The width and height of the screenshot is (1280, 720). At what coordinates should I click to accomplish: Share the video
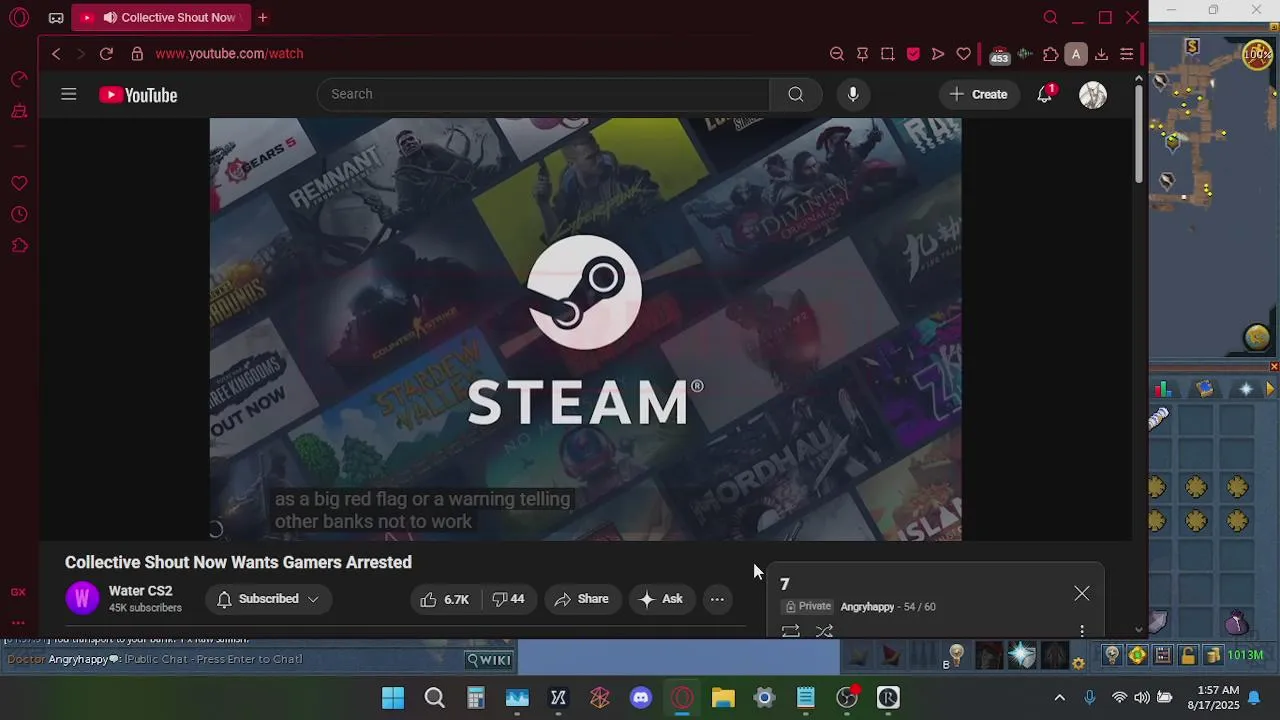(x=581, y=599)
